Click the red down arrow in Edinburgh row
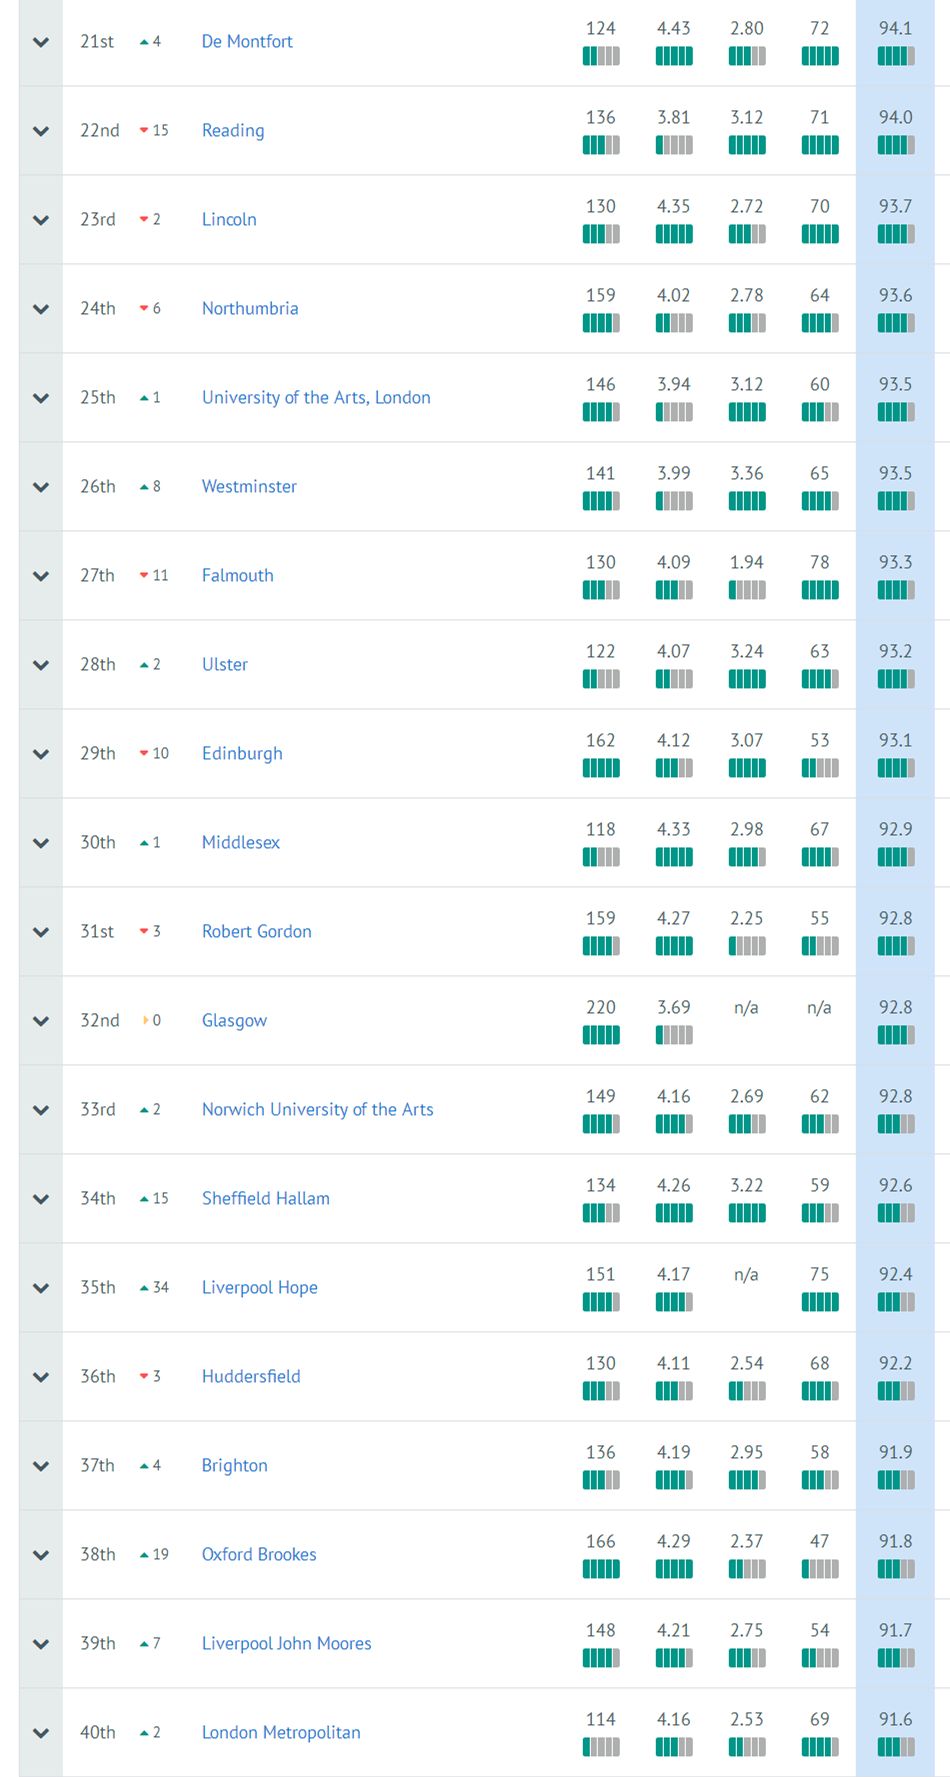 [144, 754]
